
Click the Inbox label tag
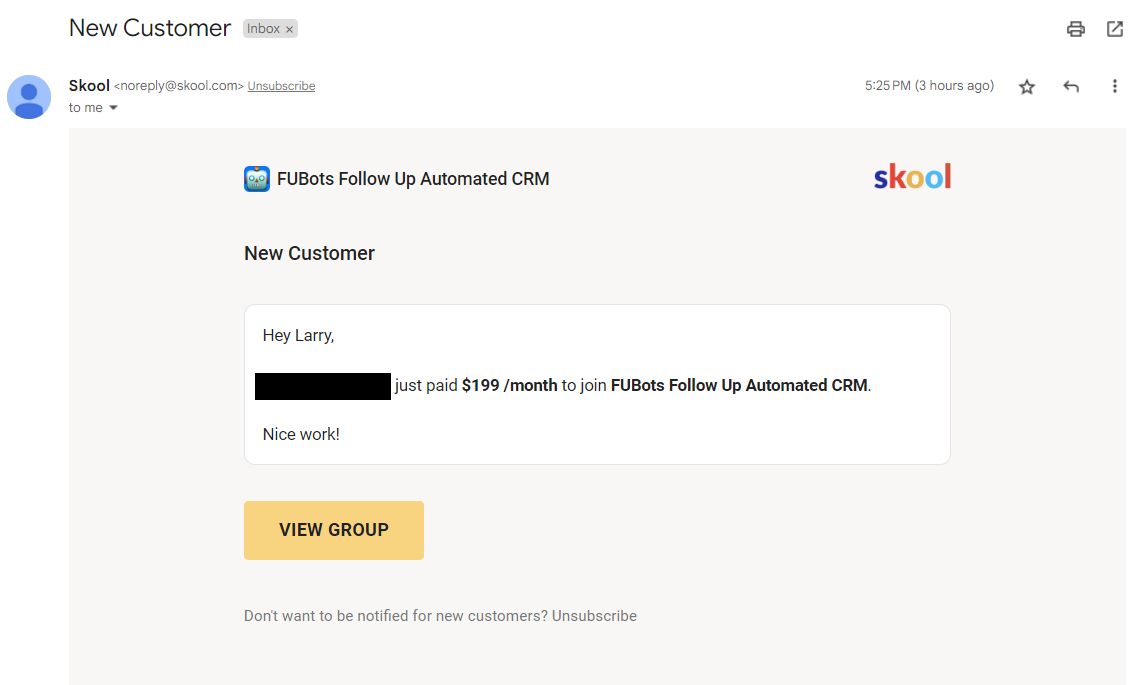pos(263,28)
